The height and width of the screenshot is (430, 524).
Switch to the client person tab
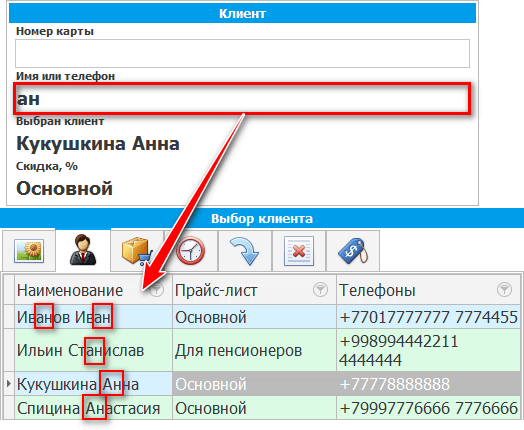[x=83, y=250]
